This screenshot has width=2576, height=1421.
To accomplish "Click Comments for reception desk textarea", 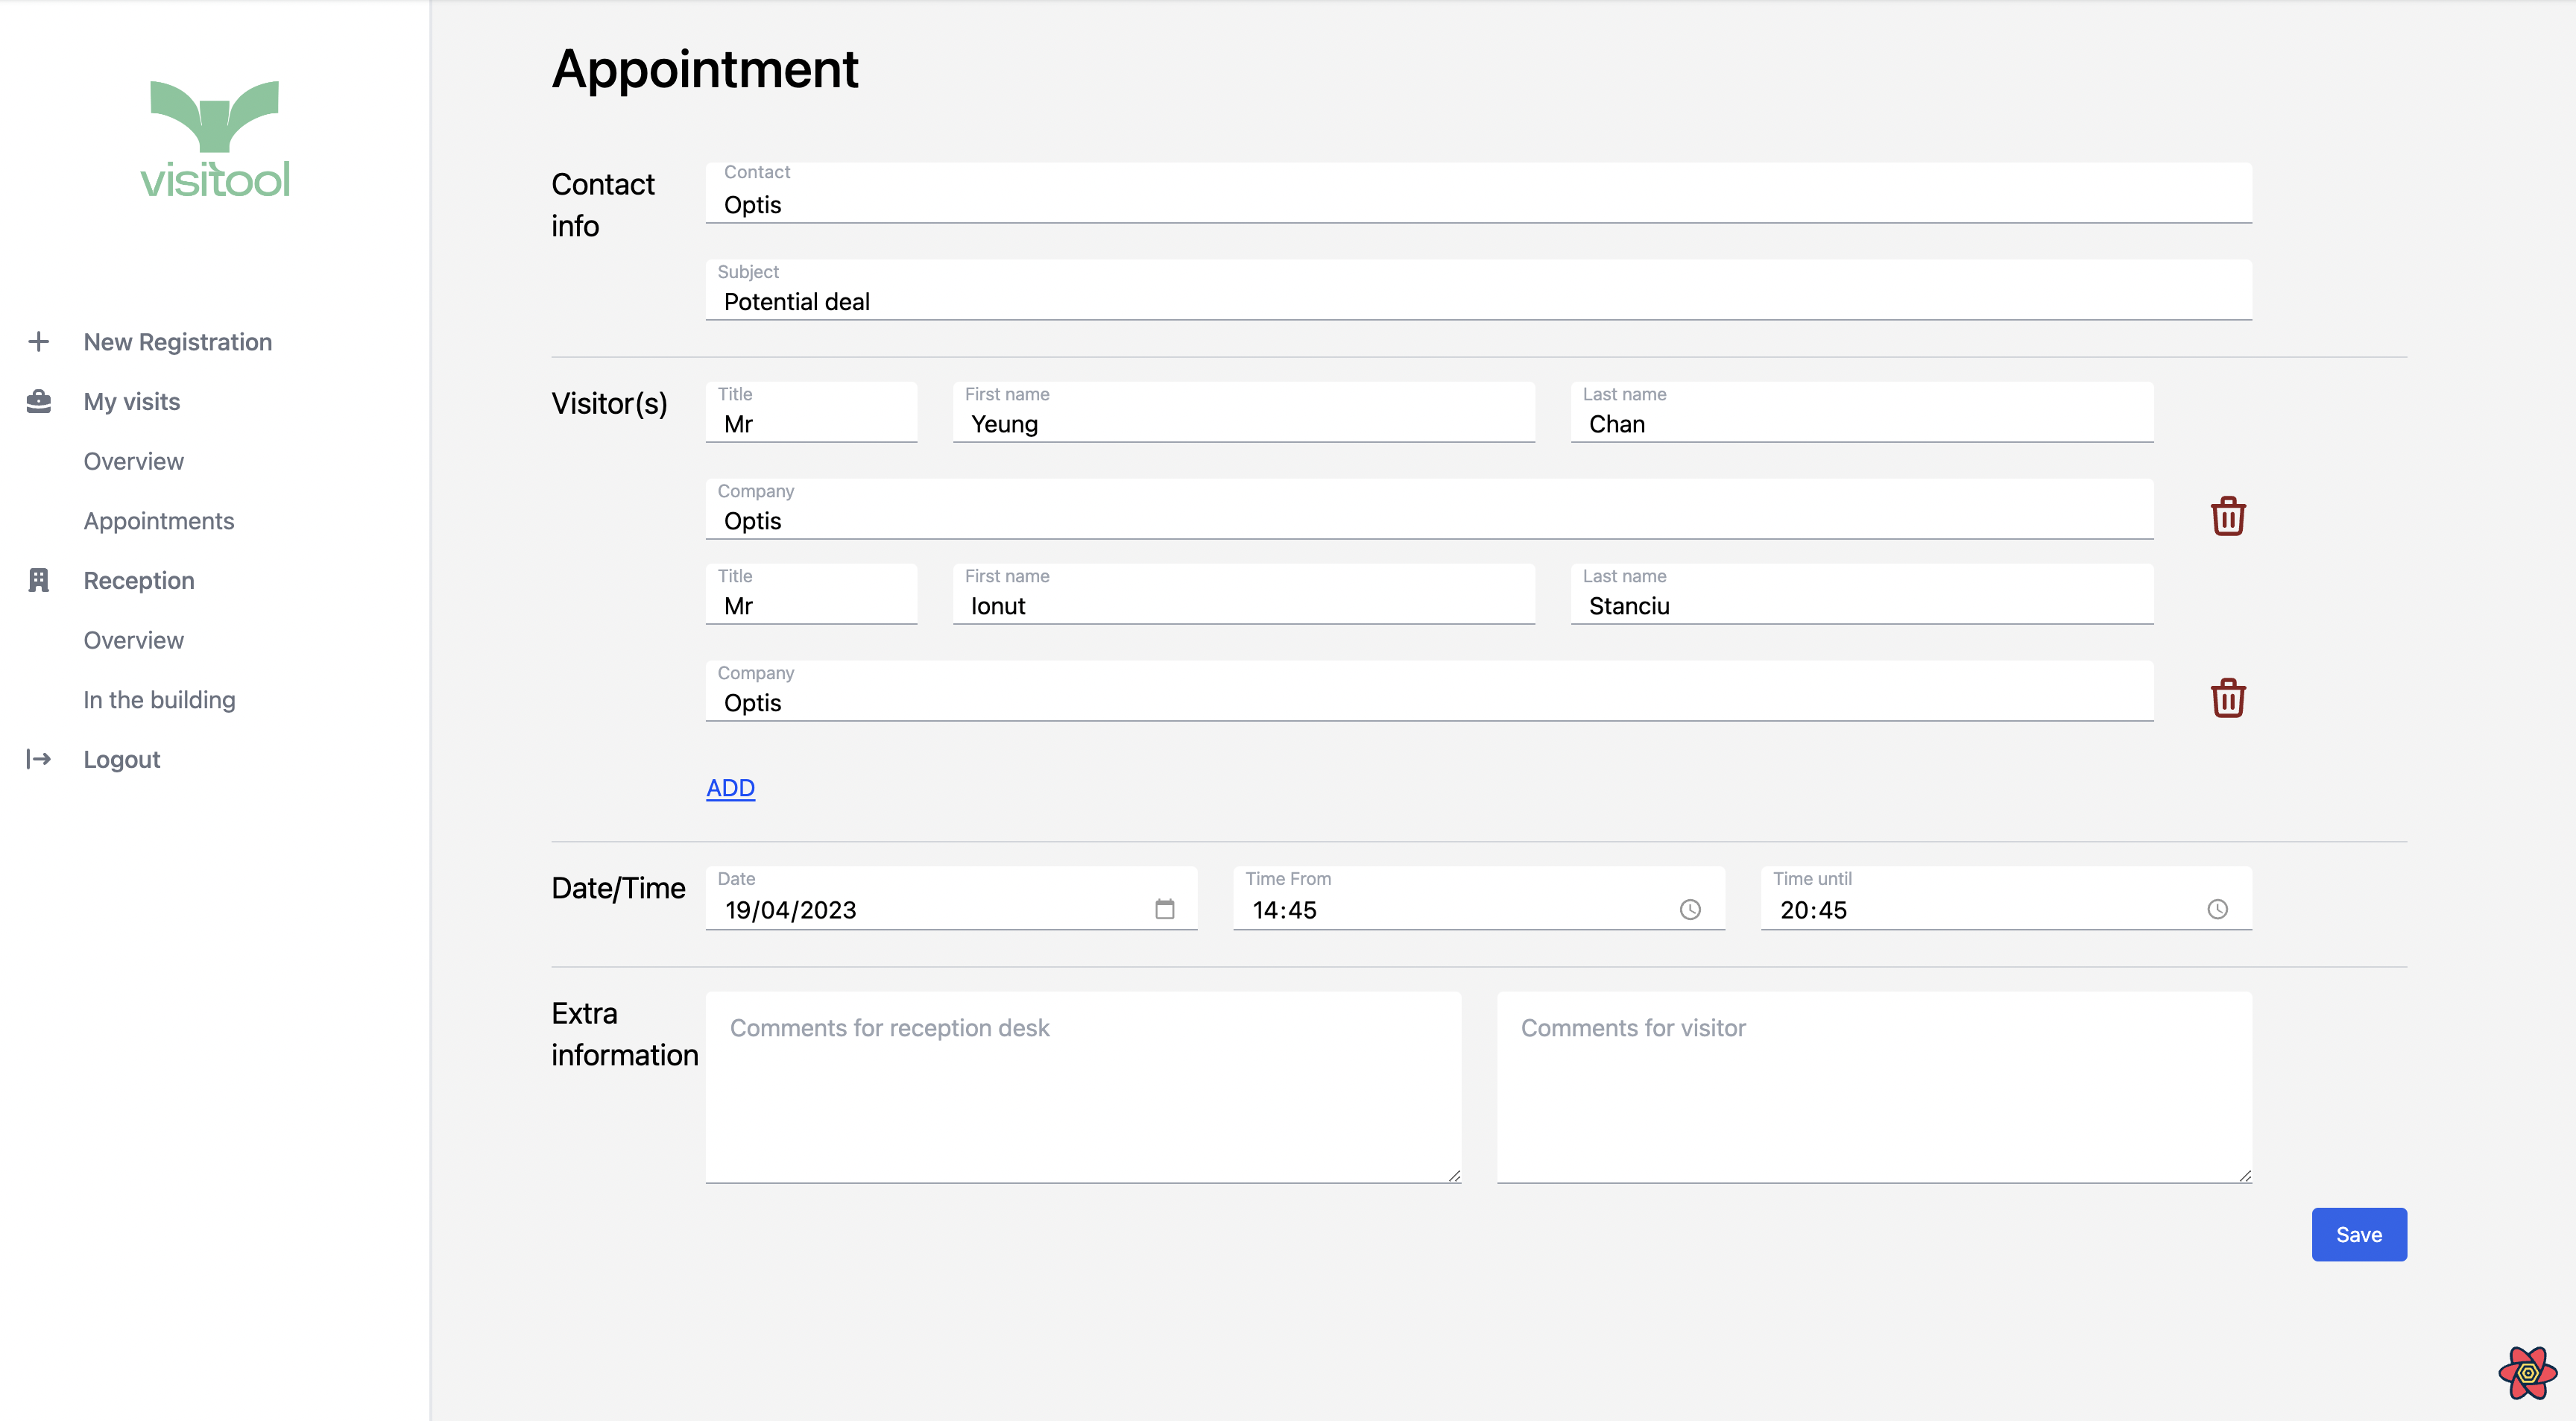I will coord(1083,1087).
